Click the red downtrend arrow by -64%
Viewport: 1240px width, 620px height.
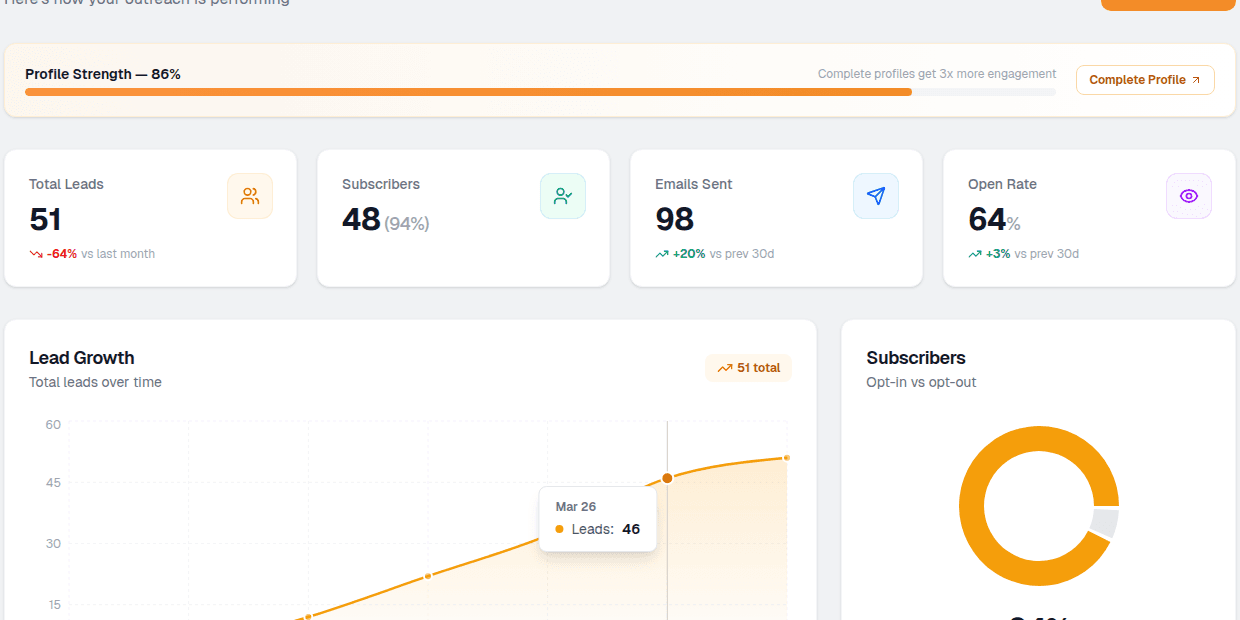[36, 254]
